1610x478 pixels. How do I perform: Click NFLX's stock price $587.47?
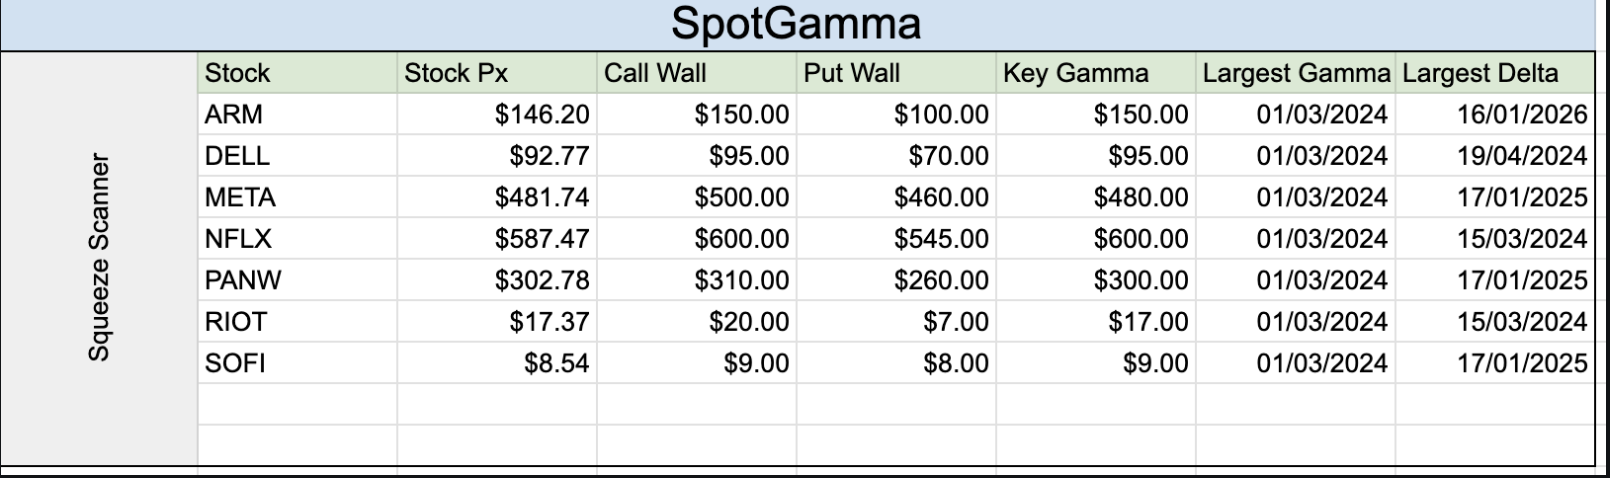(496, 239)
